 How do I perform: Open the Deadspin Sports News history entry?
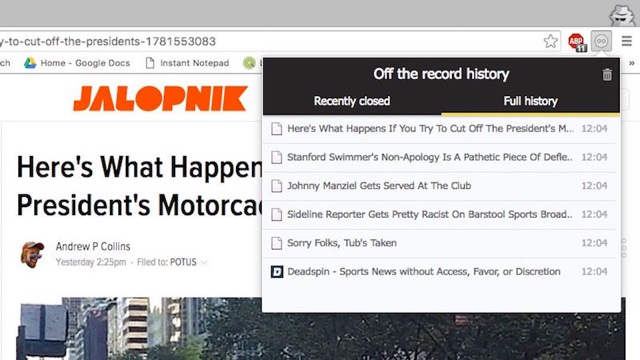440,271
